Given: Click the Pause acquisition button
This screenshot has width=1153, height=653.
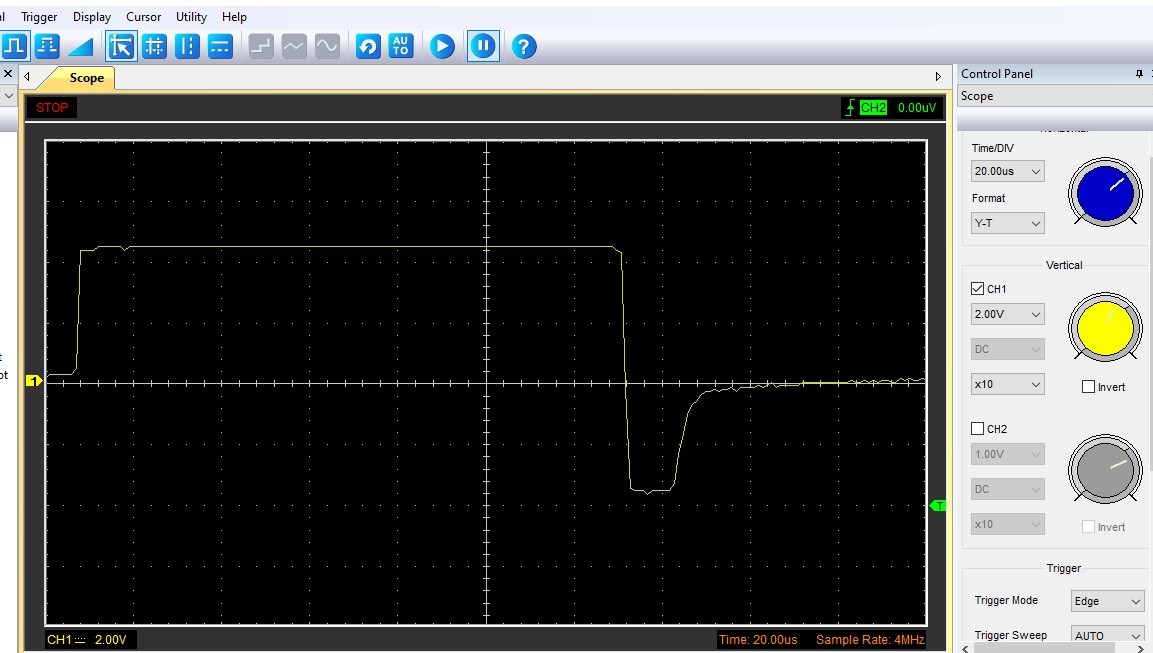Looking at the screenshot, I should (x=483, y=46).
